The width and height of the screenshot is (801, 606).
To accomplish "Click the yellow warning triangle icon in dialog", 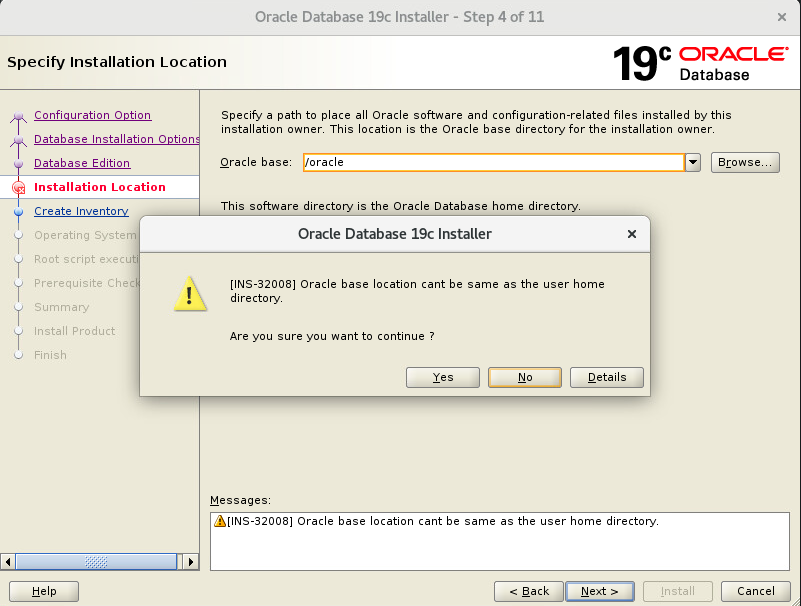I will pyautogui.click(x=190, y=294).
